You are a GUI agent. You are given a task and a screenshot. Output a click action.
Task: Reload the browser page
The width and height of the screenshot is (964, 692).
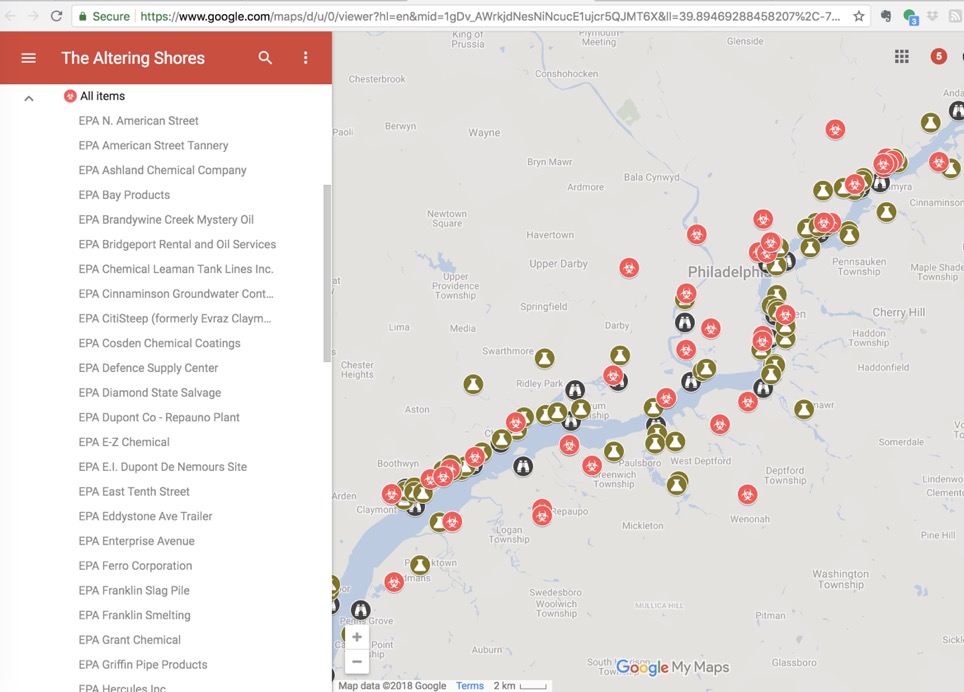[57, 16]
